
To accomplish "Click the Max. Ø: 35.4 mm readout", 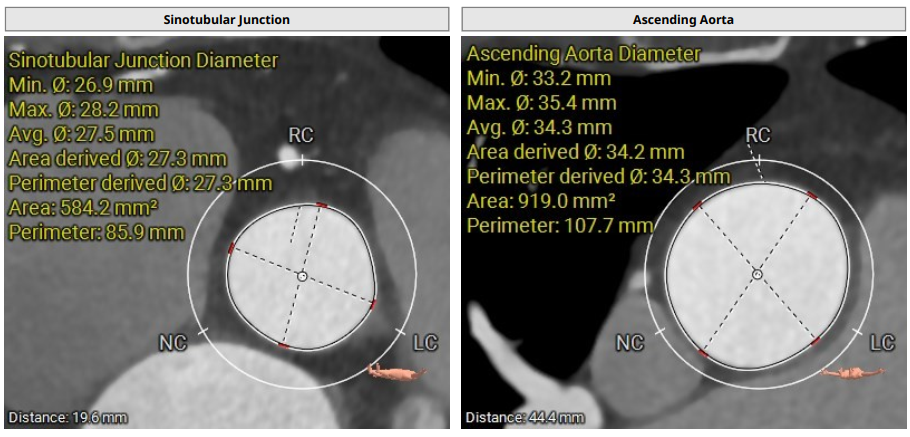I will tap(541, 103).
